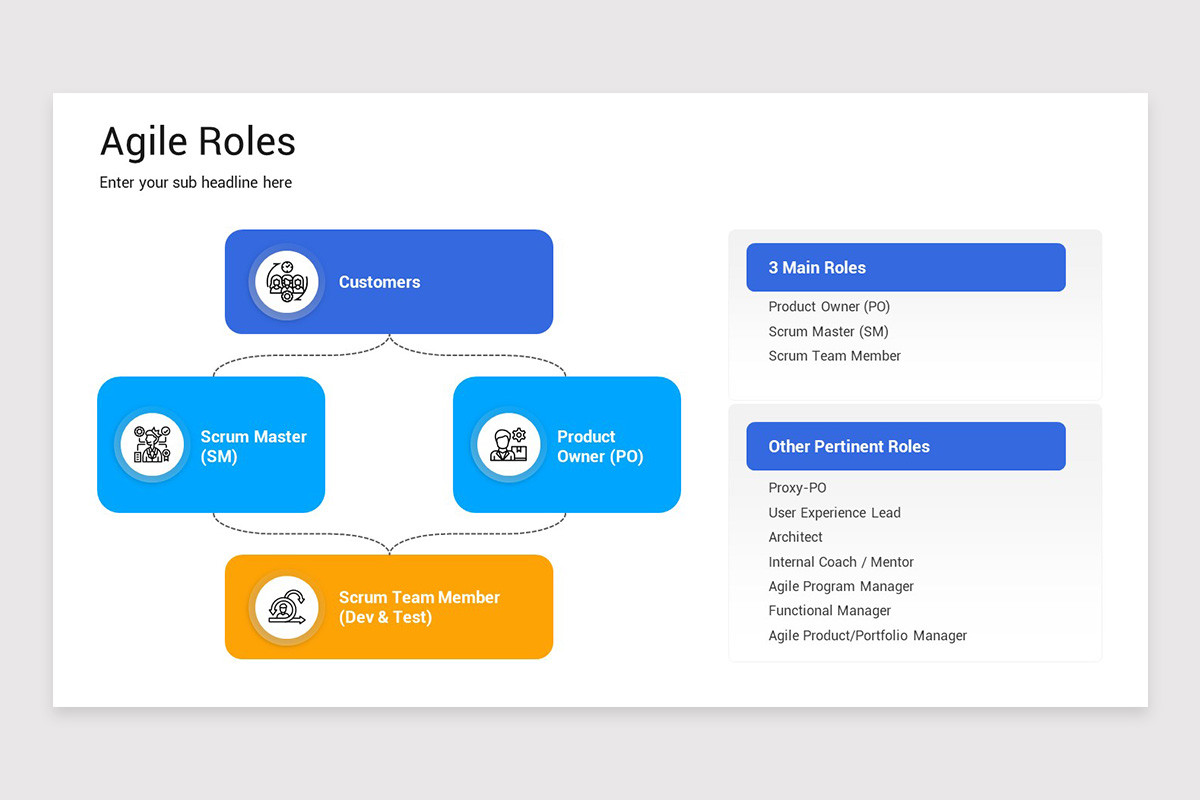
Task: Click the Proxy-PO list item
Action: click(797, 487)
